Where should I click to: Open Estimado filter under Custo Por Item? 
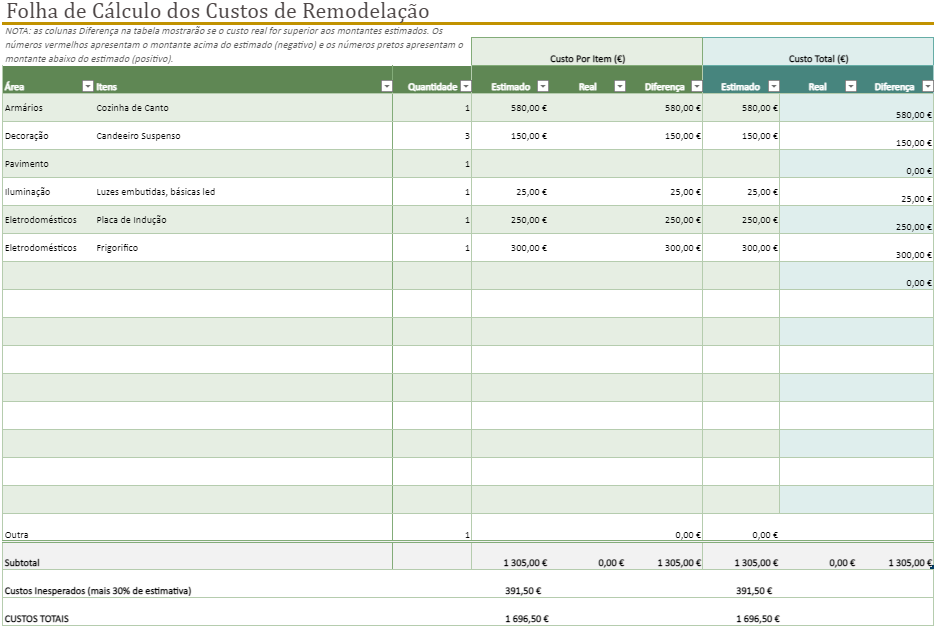pyautogui.click(x=543, y=86)
